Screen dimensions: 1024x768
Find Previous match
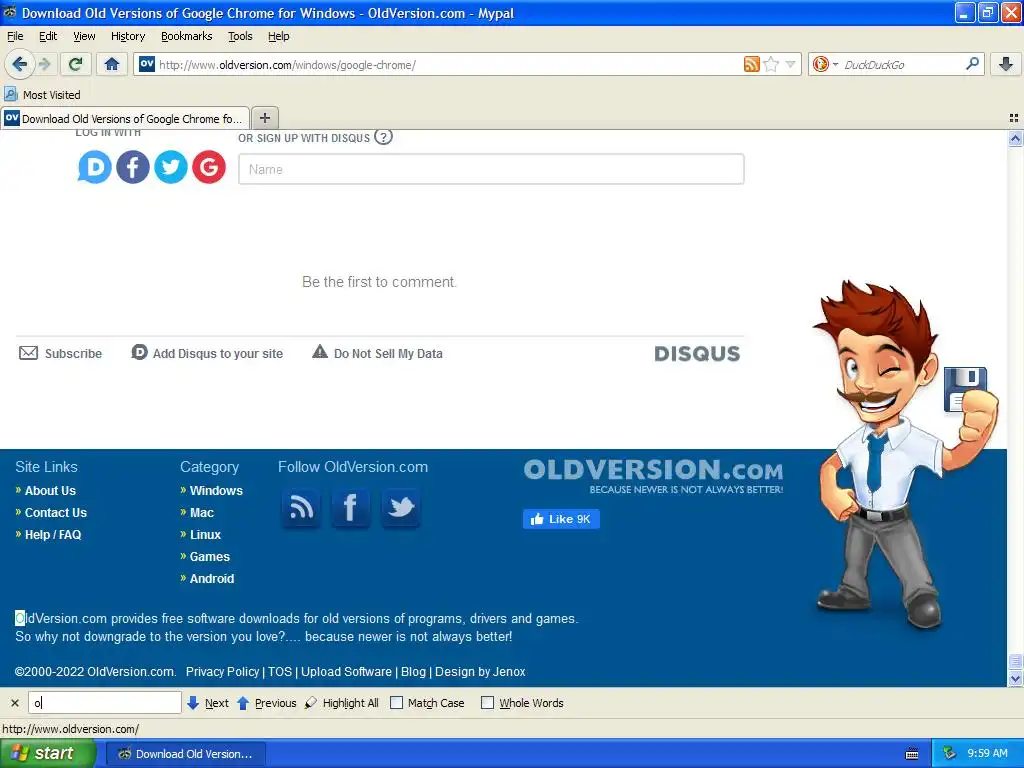click(x=266, y=703)
